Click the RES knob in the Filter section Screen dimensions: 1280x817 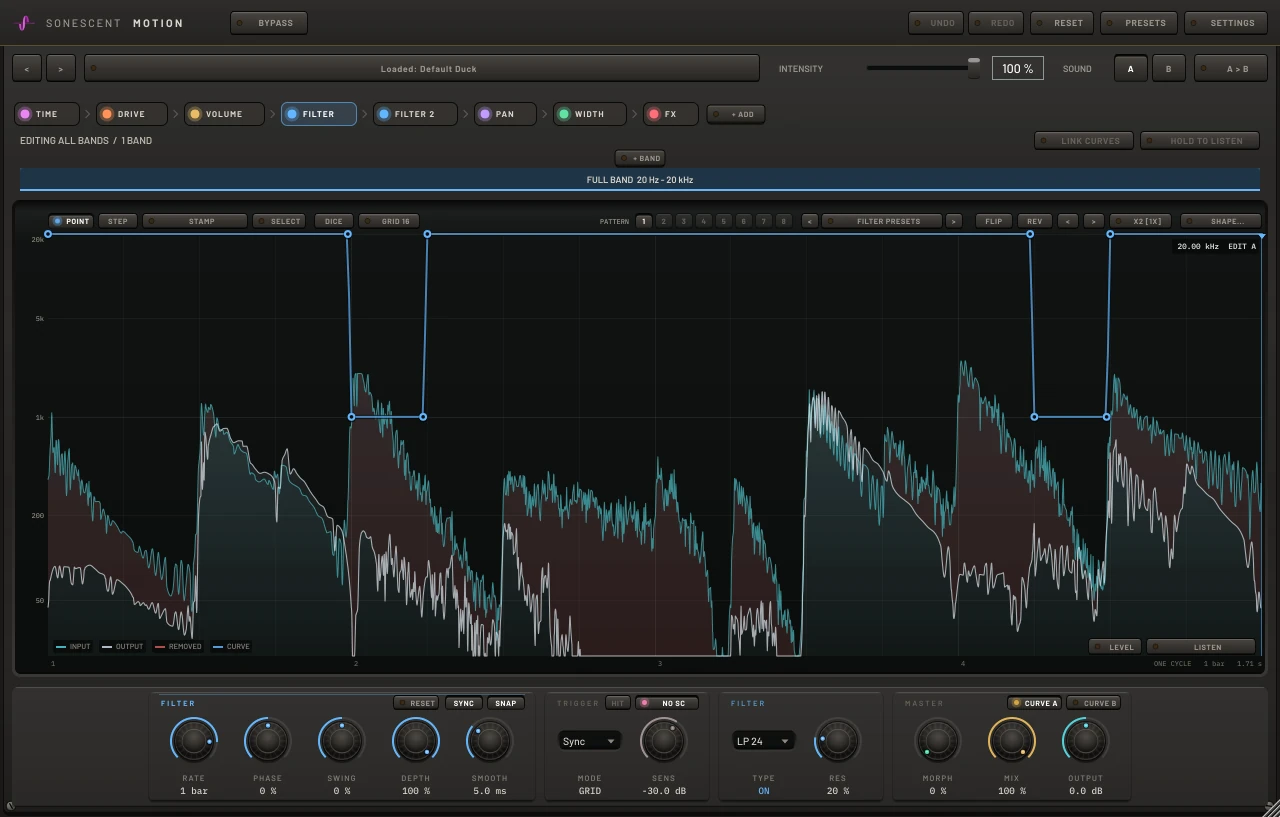point(837,741)
